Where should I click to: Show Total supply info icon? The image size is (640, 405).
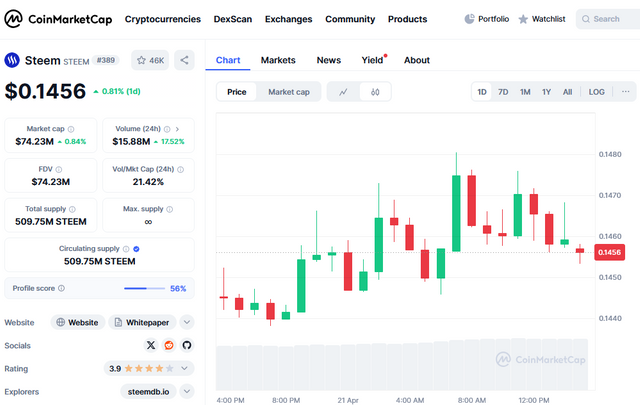72,209
